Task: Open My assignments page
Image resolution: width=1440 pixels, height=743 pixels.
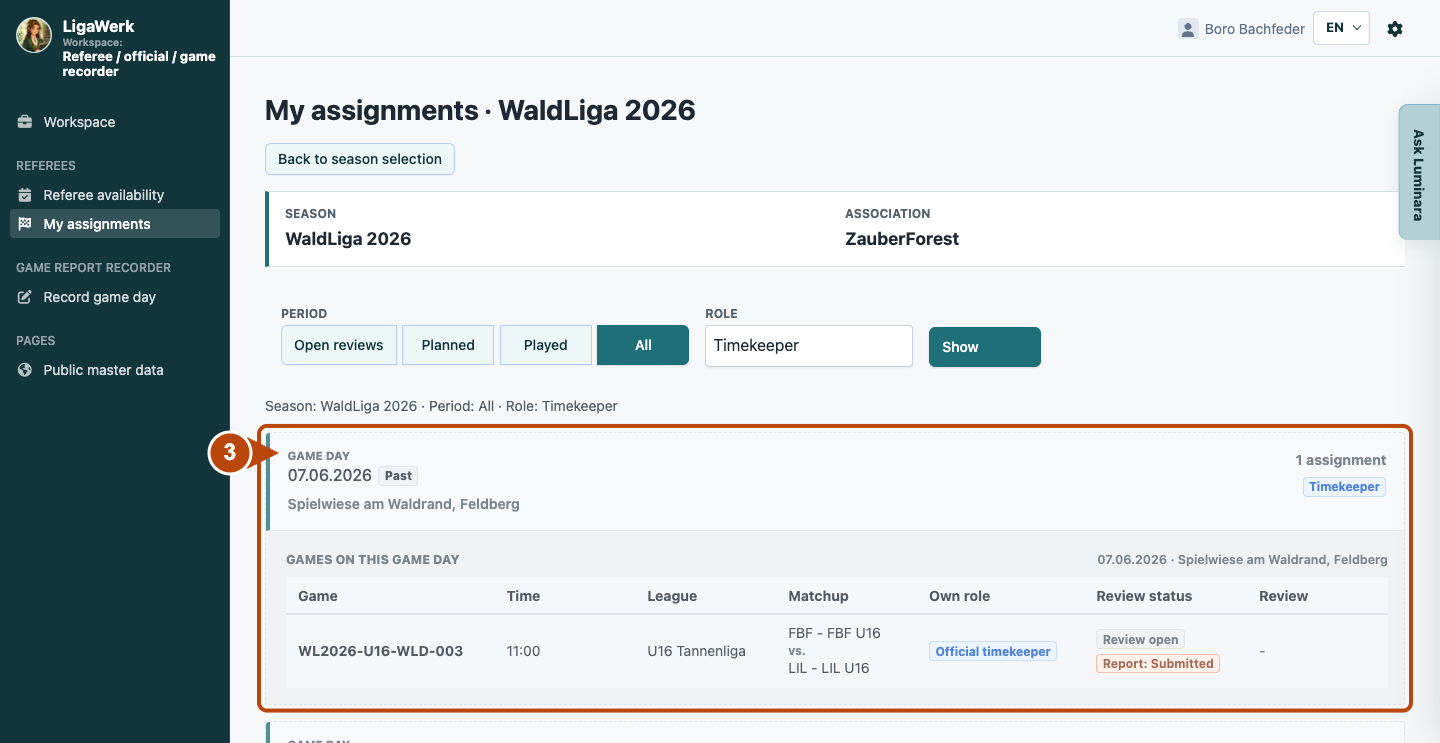Action: (x=115, y=224)
